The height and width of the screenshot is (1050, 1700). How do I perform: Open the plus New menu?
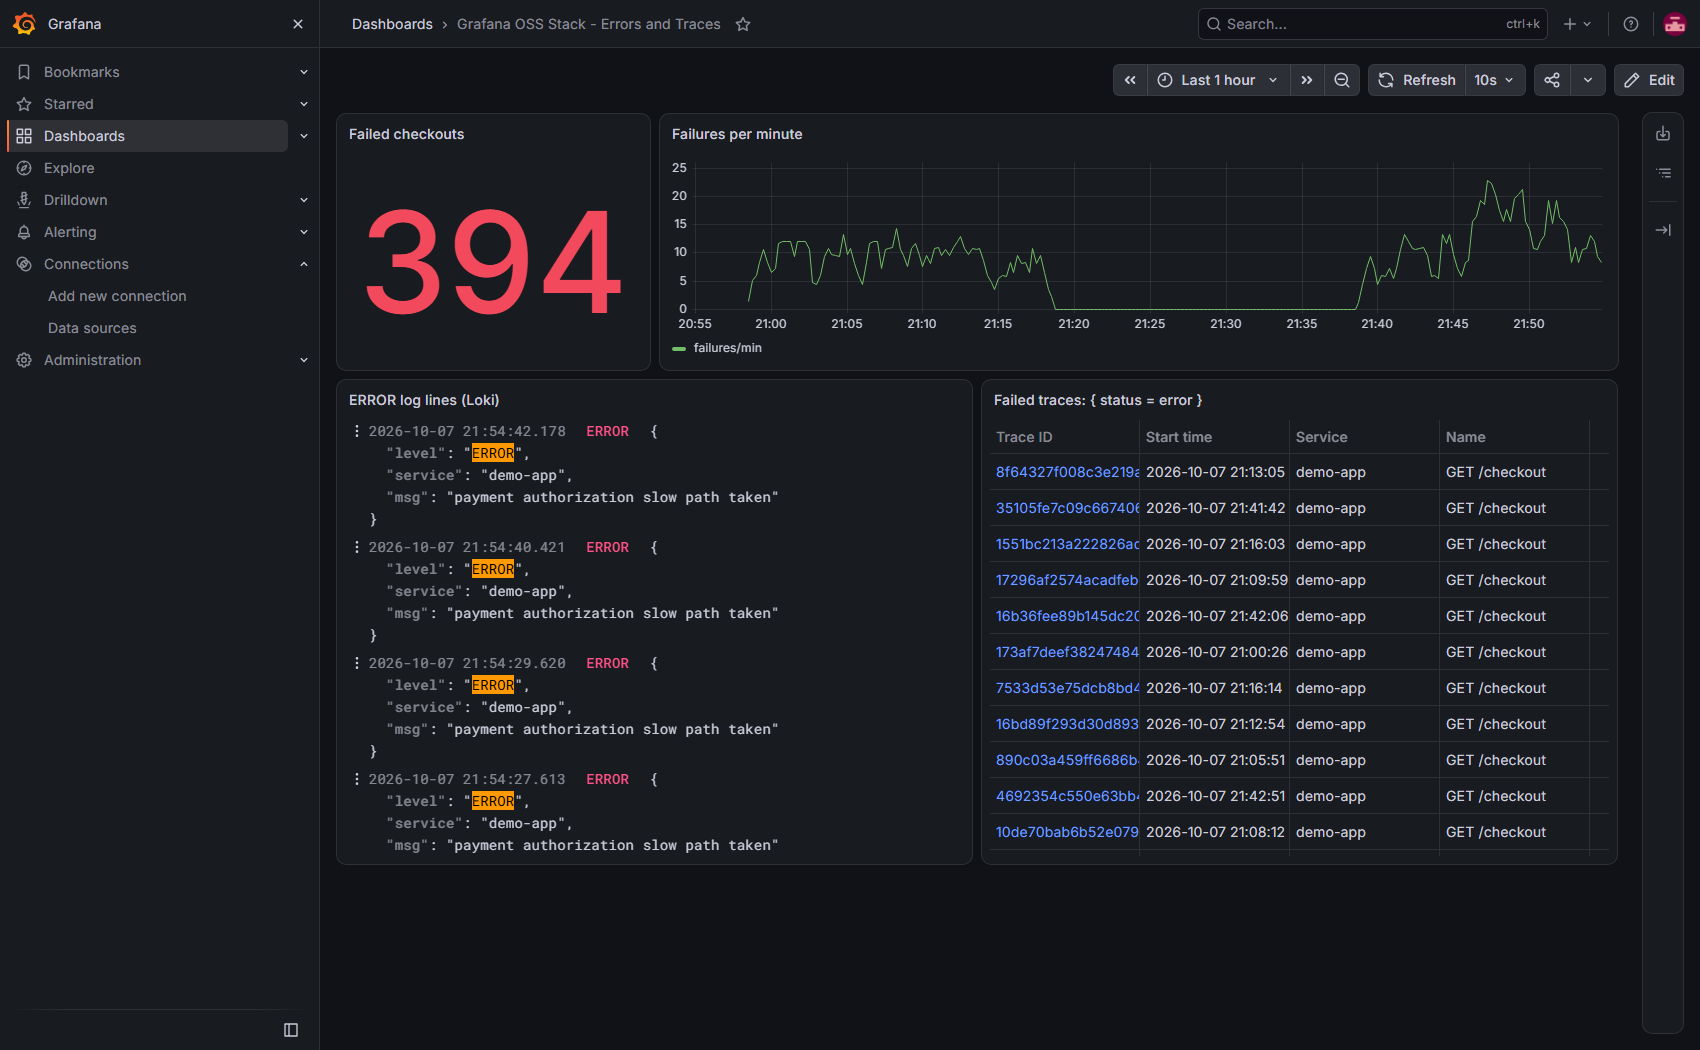(x=1577, y=24)
